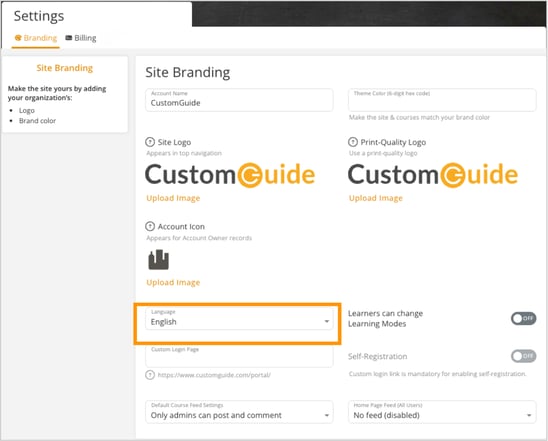Open the Language dropdown set to English
This screenshot has height=441, width=548.
tap(239, 318)
